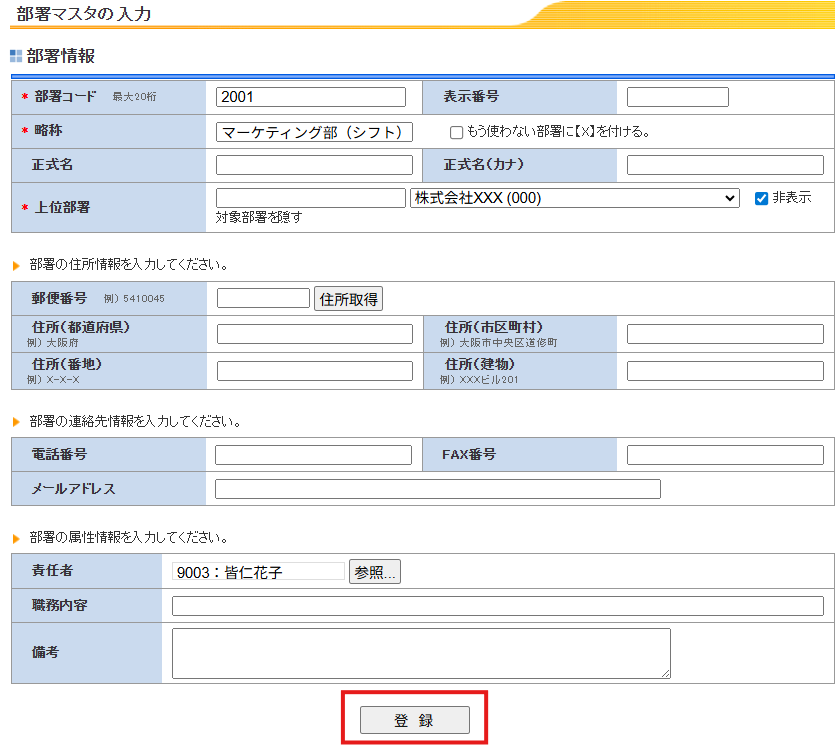Expand the 株式会社XXX (000) dropdown
This screenshot has height=745, width=839.
tap(574, 198)
